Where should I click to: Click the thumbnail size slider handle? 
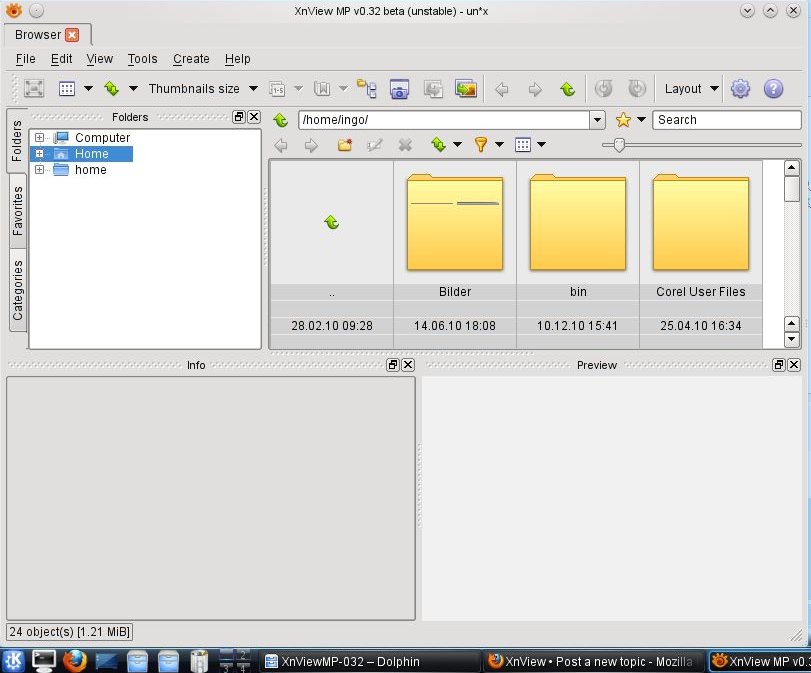point(619,145)
